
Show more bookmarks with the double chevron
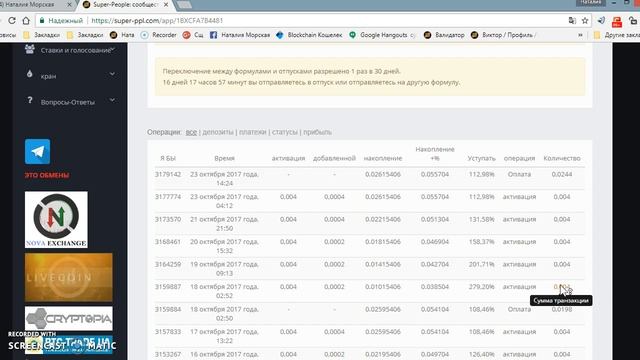pyautogui.click(x=580, y=35)
